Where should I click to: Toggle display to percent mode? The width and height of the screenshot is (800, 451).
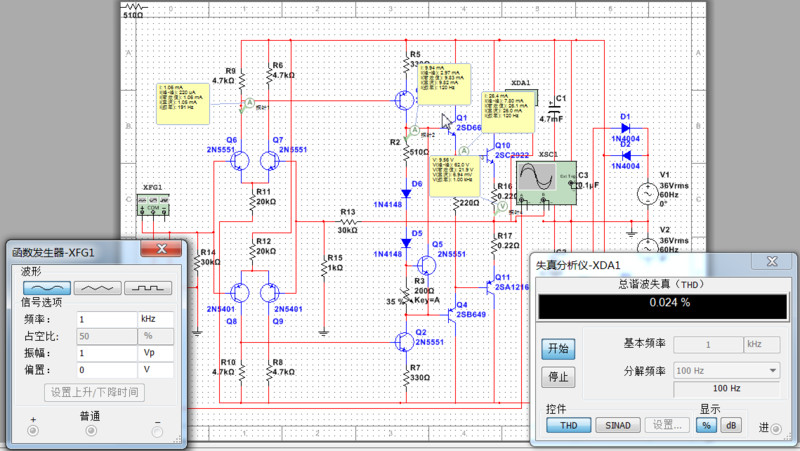706,424
